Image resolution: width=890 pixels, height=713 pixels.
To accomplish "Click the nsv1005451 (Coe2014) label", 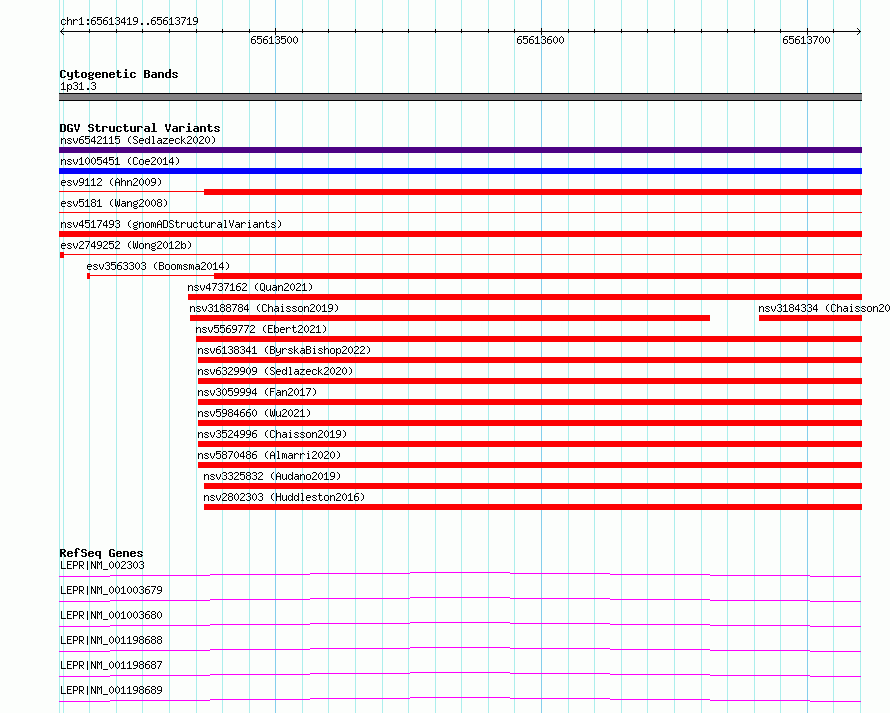I will 120,161.
